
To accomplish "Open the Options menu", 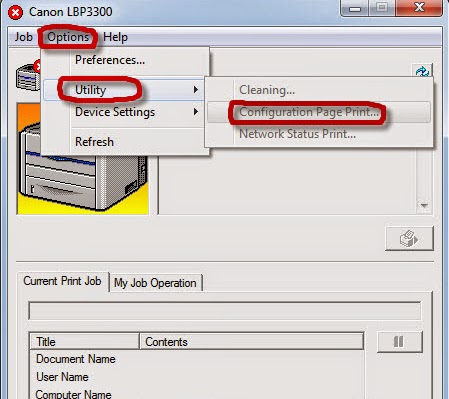I will [68, 37].
